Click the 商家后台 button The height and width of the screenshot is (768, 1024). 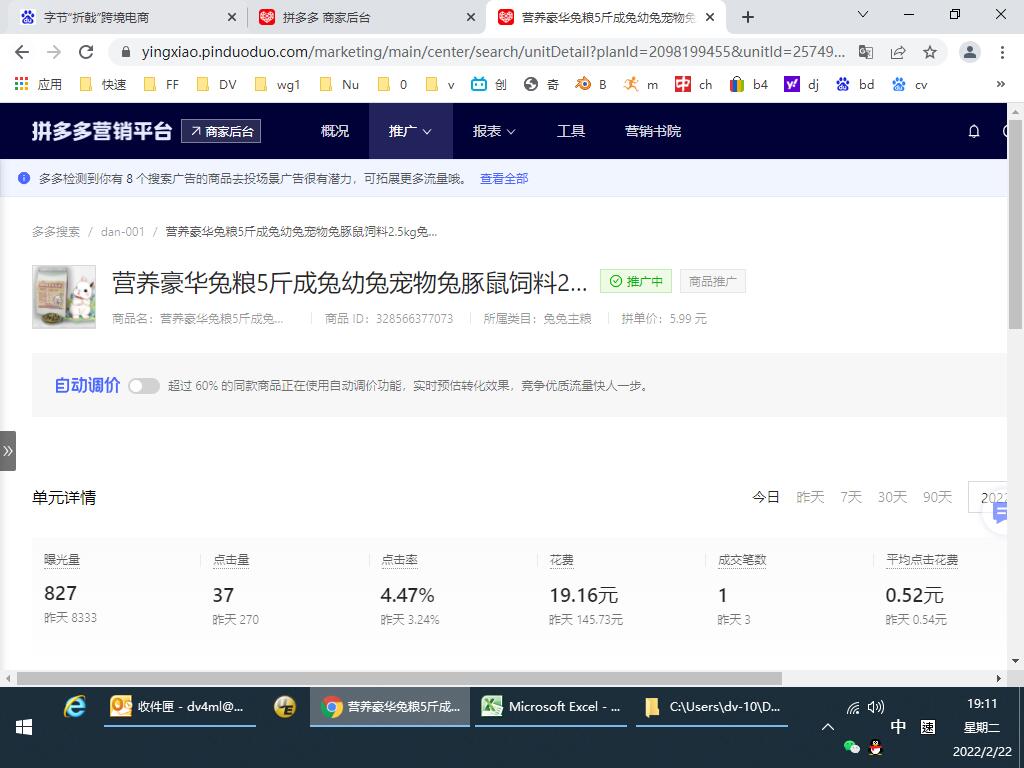pyautogui.click(x=221, y=131)
